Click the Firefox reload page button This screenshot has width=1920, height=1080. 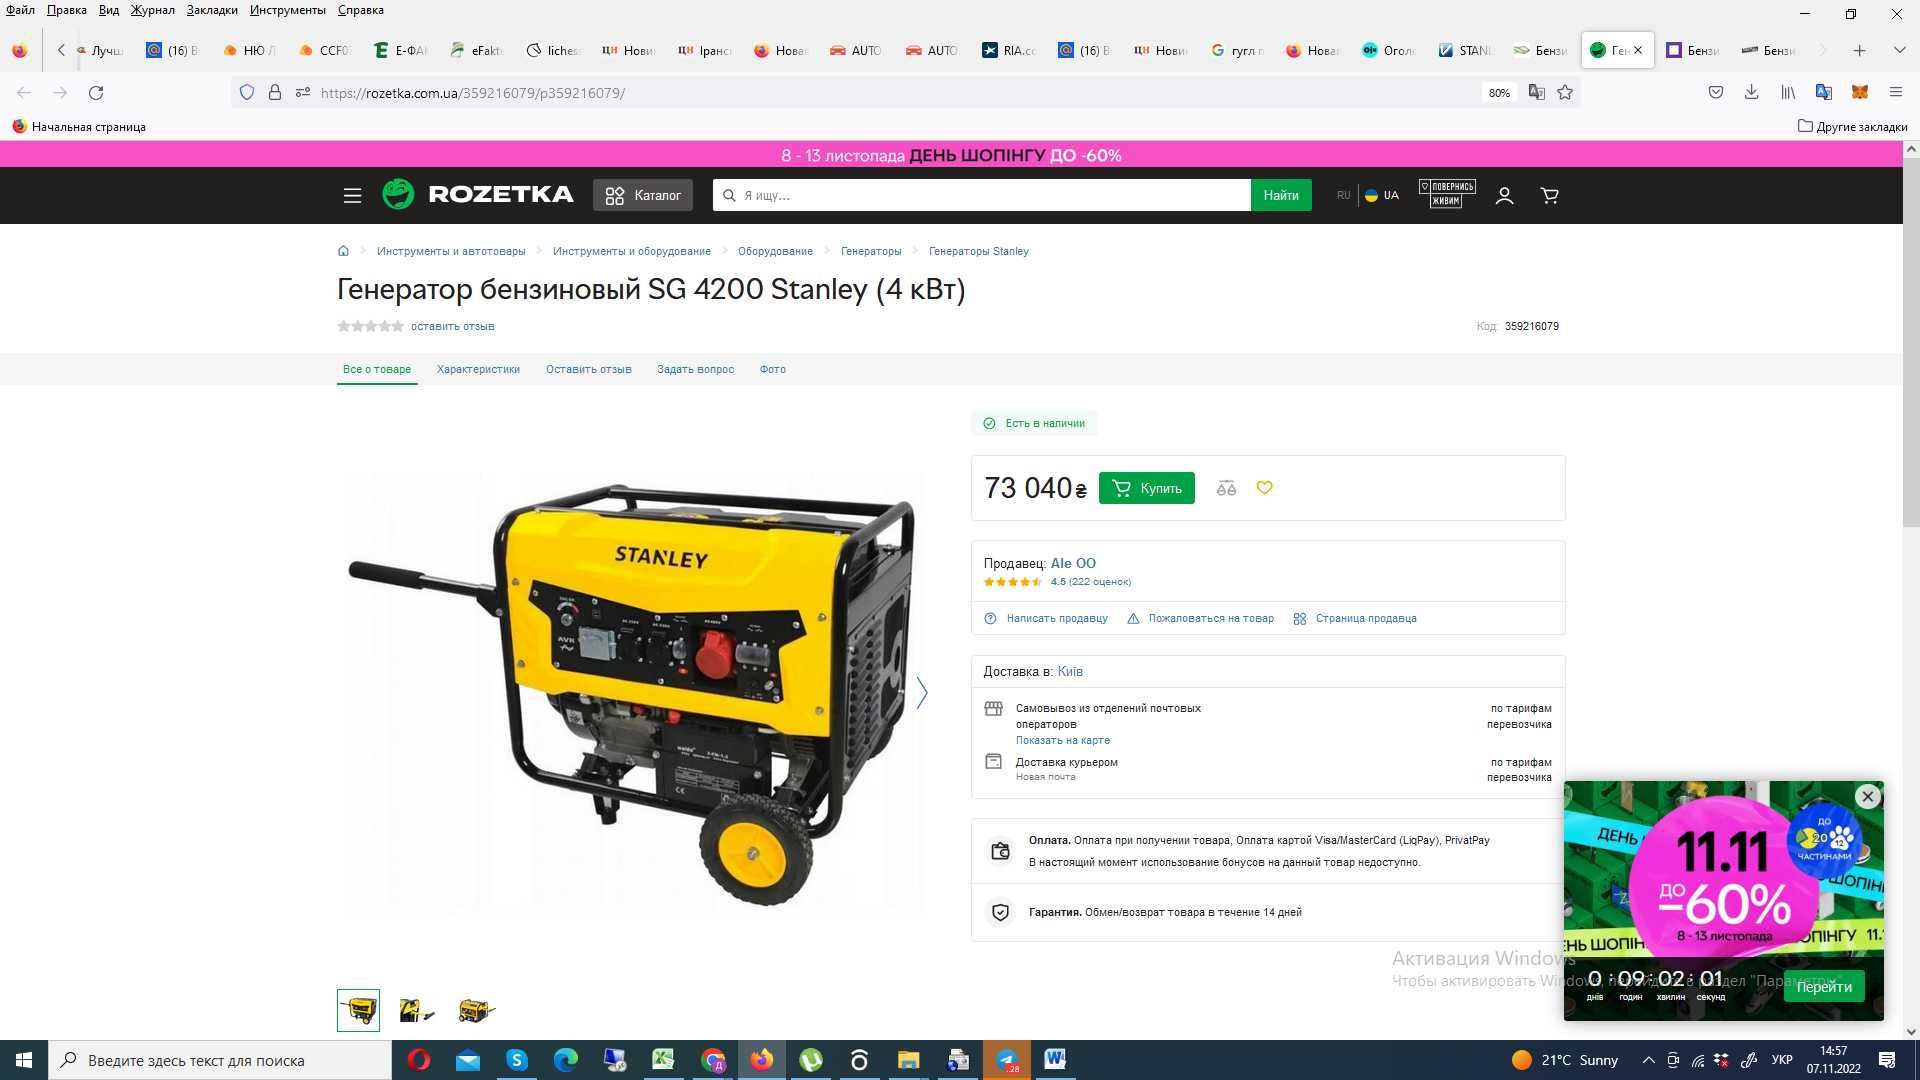point(96,93)
